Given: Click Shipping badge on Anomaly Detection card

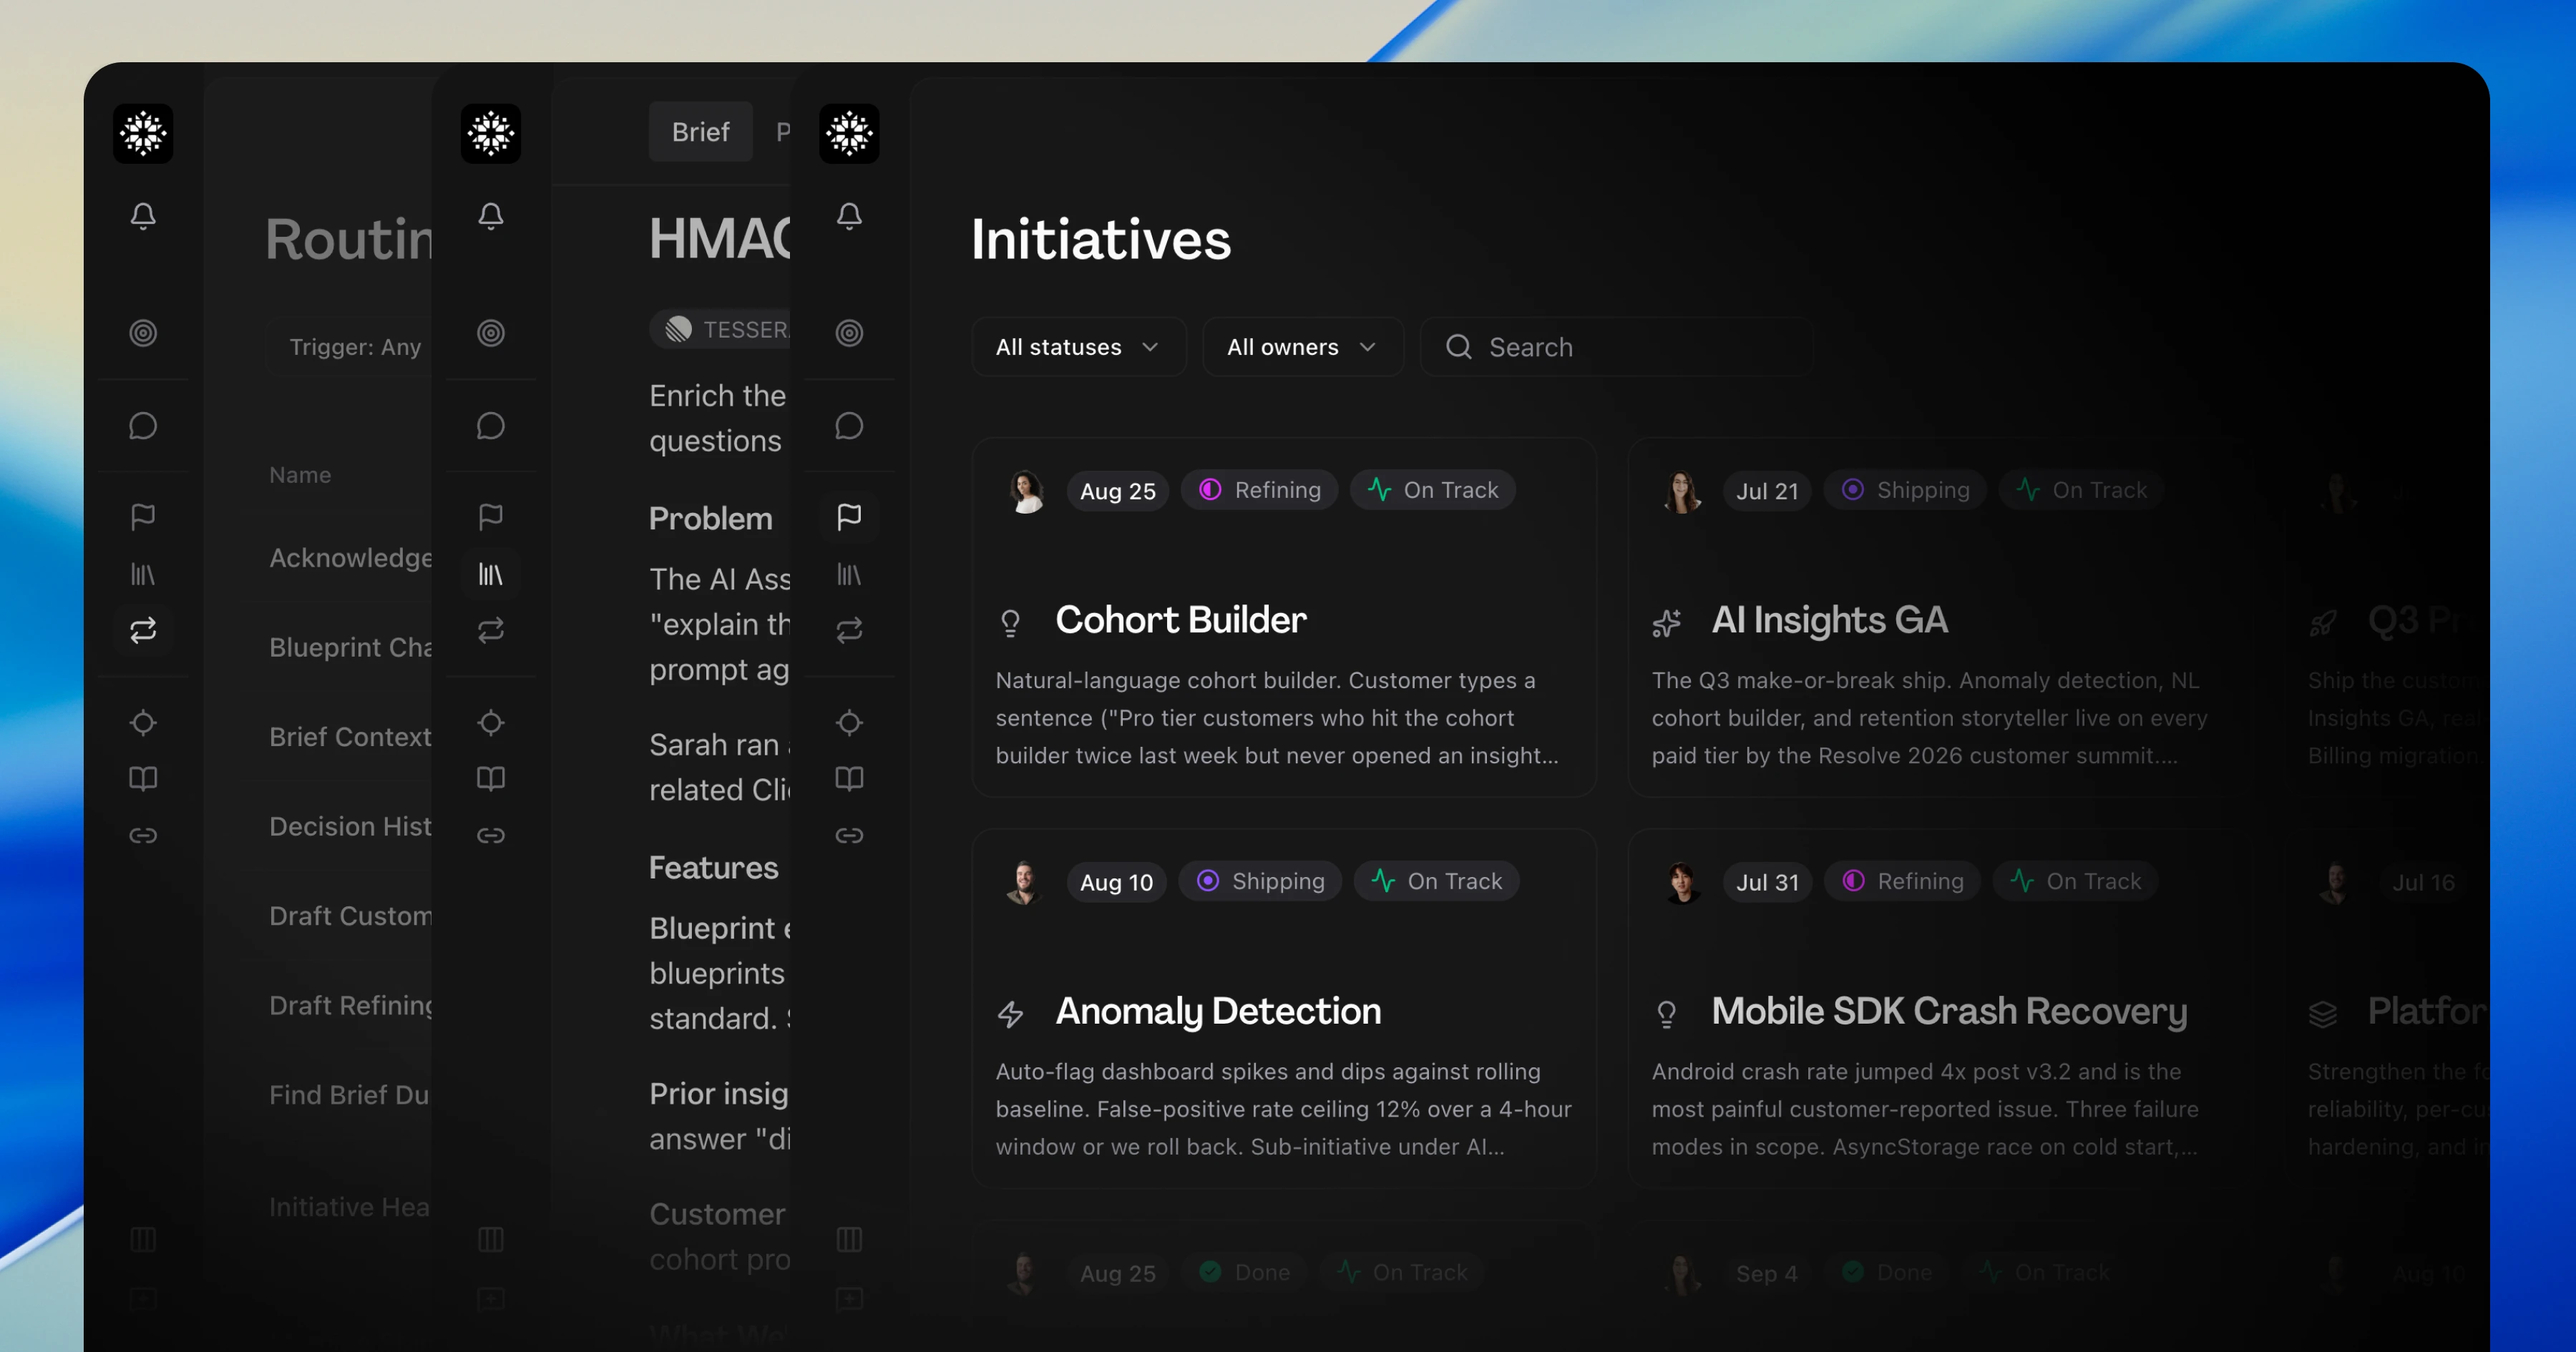Looking at the screenshot, I should click(x=1260, y=881).
